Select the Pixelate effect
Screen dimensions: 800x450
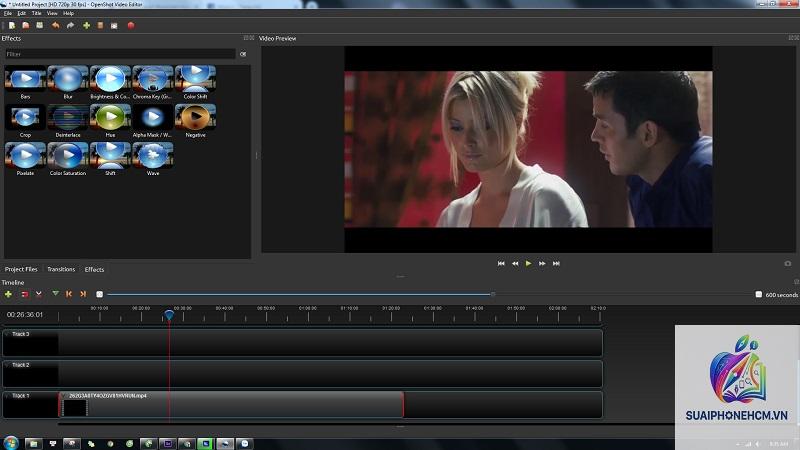pyautogui.click(x=25, y=160)
